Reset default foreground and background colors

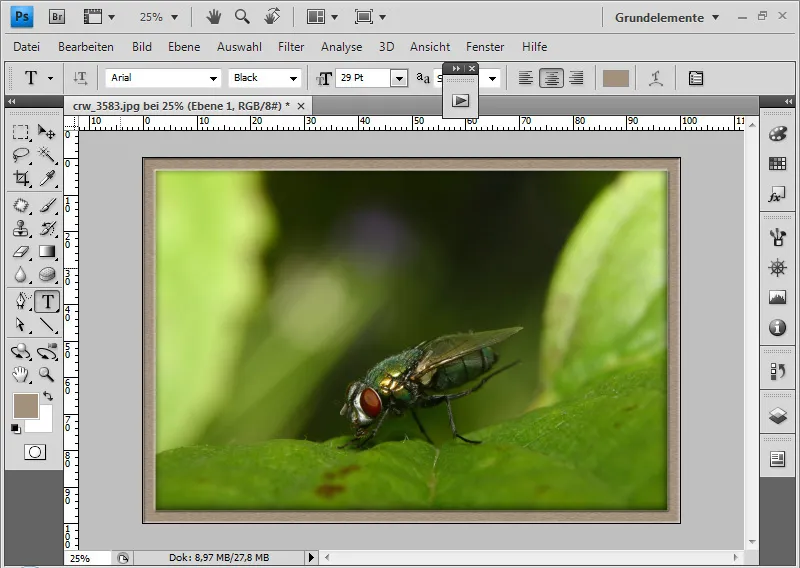[16, 429]
